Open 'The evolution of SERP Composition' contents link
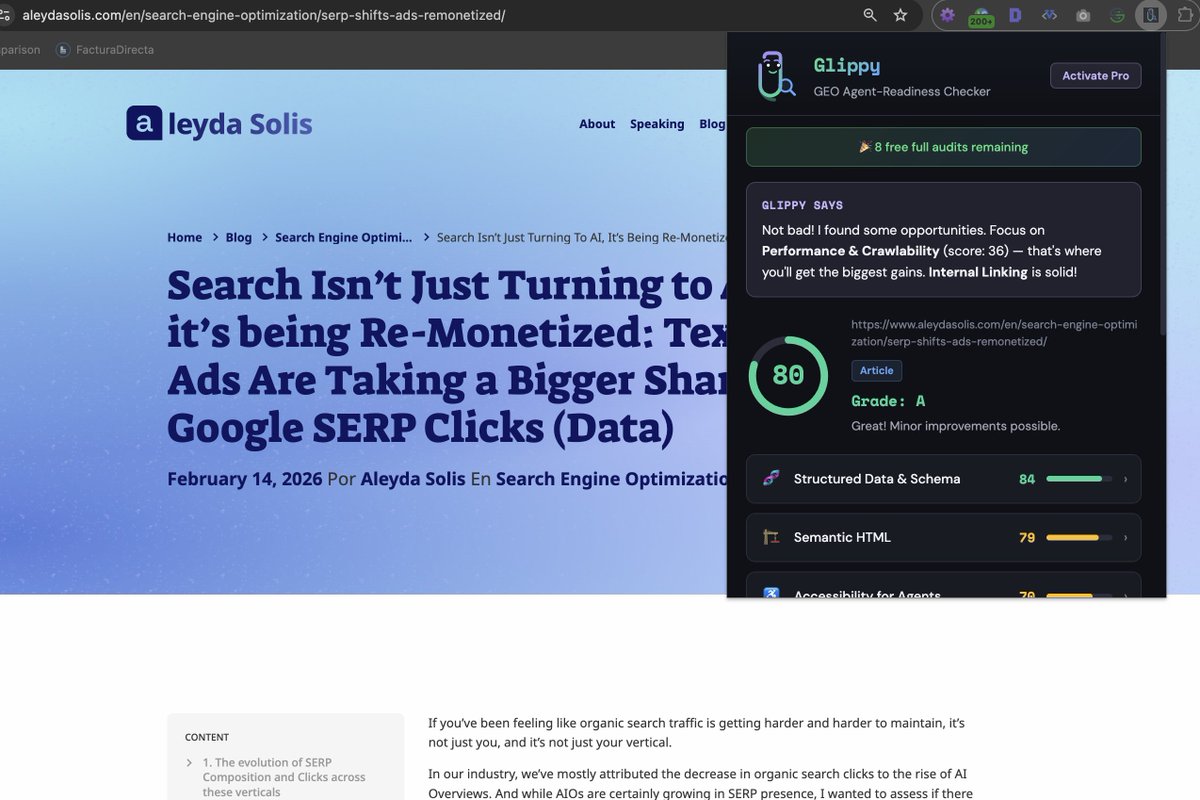 [284, 777]
